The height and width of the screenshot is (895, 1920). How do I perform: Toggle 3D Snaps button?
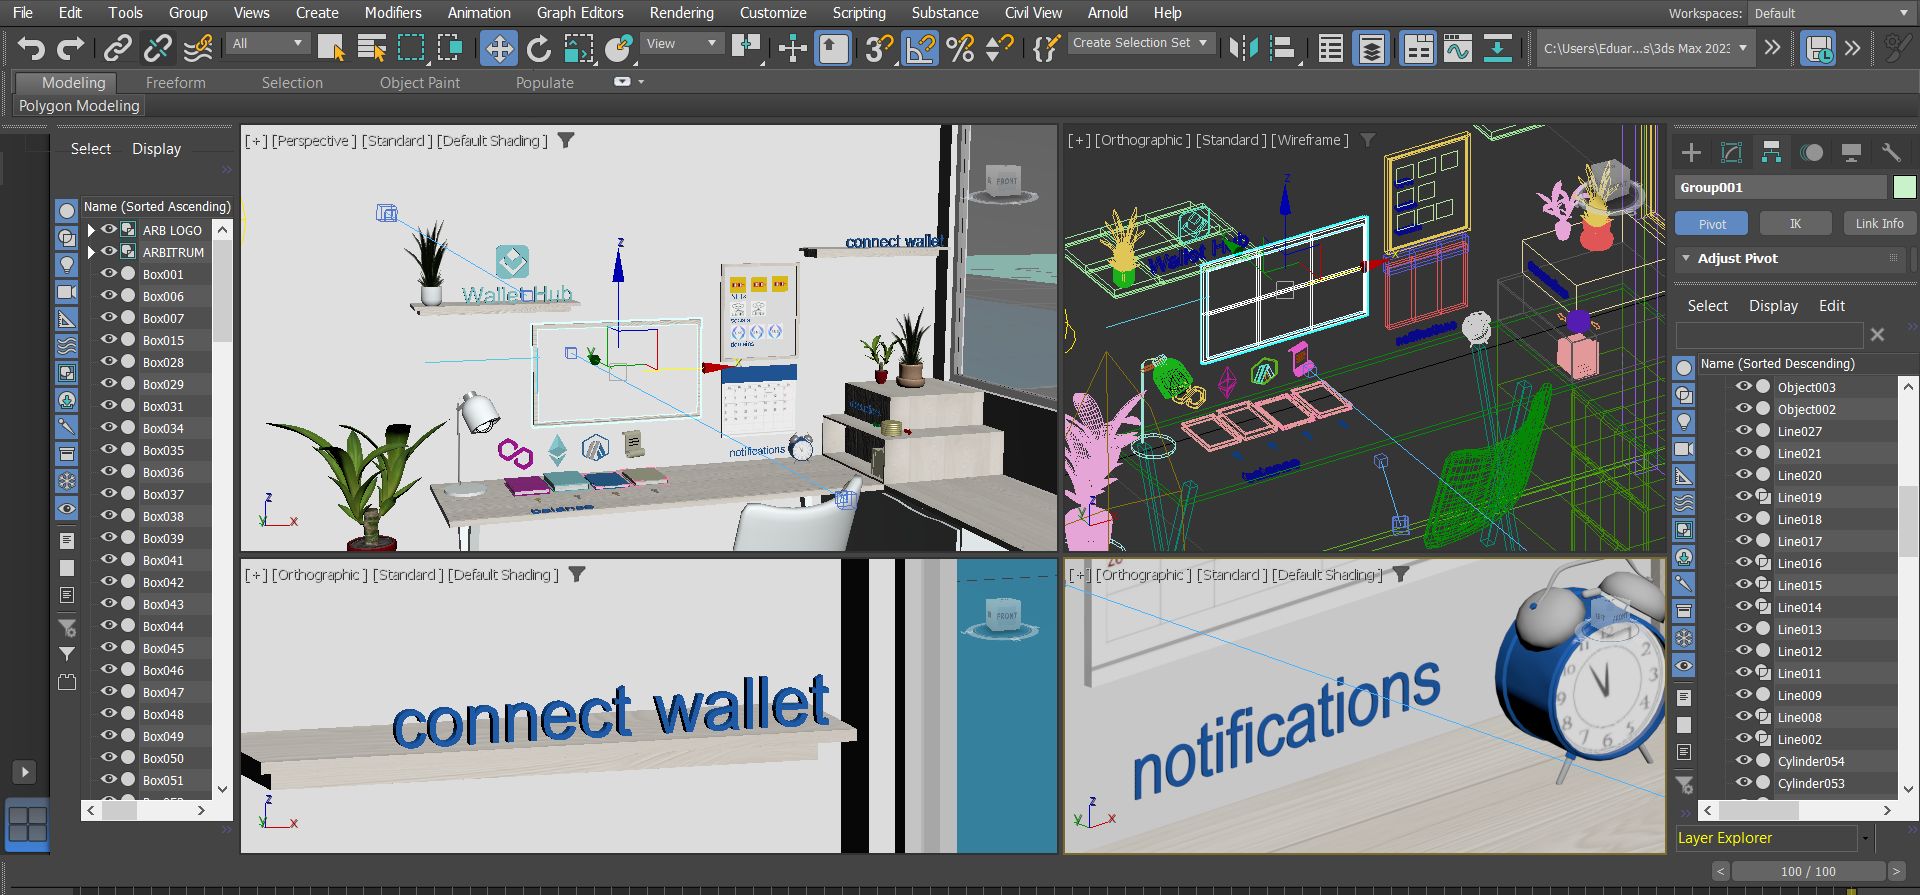click(x=879, y=47)
